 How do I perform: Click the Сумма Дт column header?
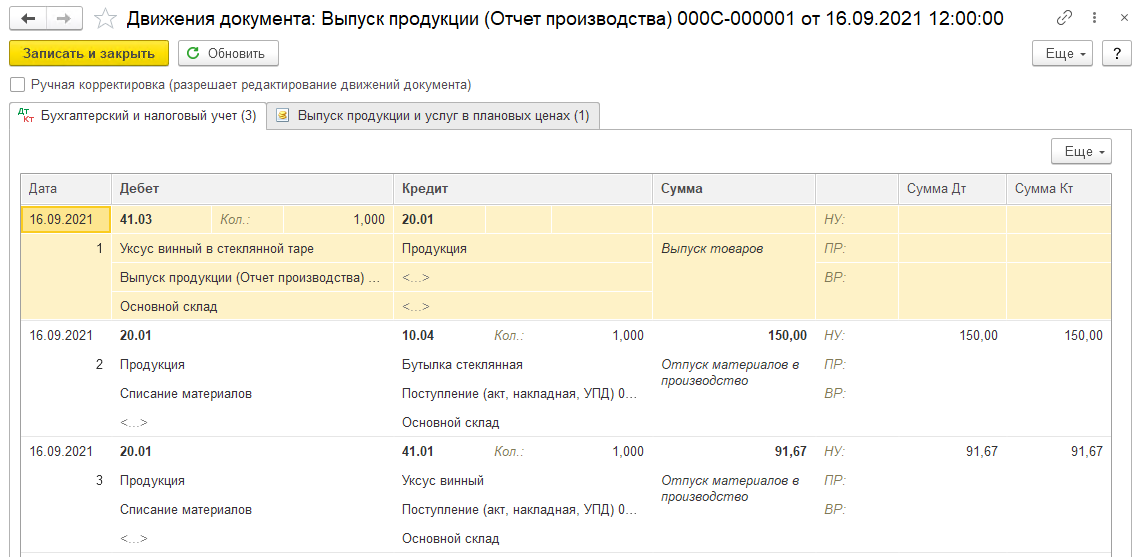tap(953, 189)
